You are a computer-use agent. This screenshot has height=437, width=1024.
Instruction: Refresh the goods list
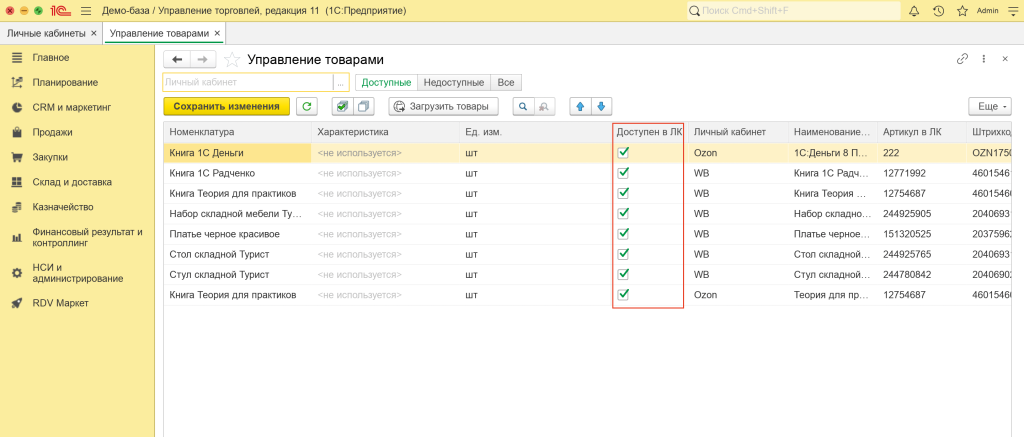(307, 106)
